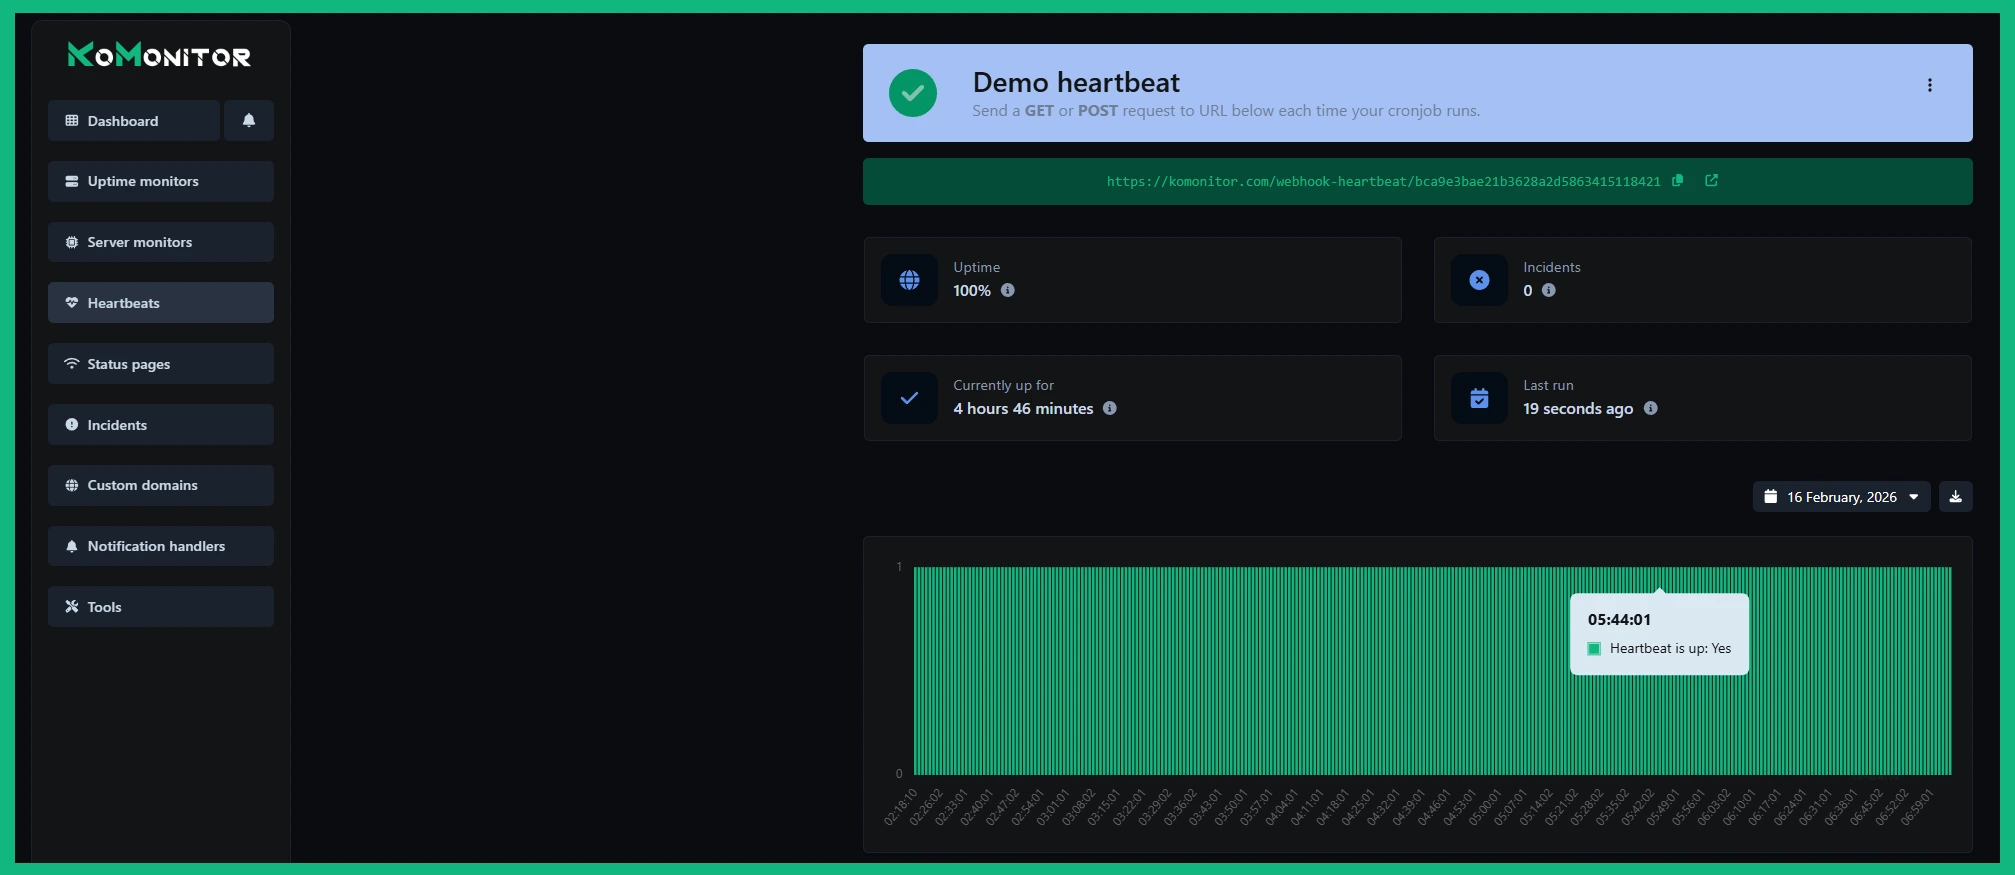The width and height of the screenshot is (2015, 875).
Task: Show info next to 19 seconds ago
Action: (1651, 408)
